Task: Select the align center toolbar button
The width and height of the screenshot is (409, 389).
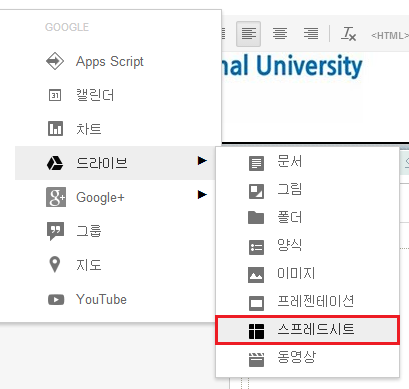Action: click(x=280, y=34)
